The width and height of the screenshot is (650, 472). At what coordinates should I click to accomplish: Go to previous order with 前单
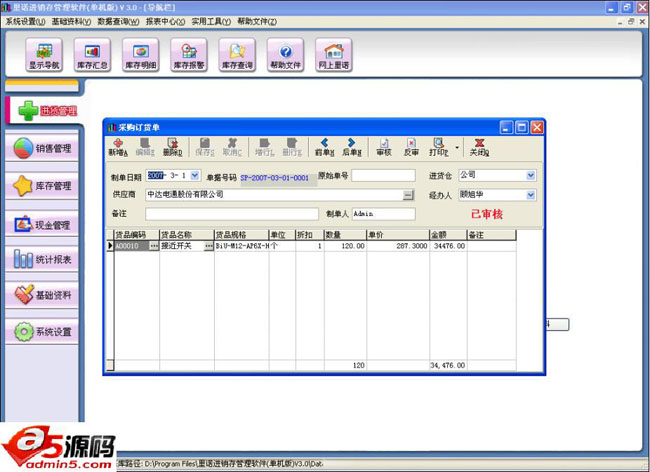click(323, 147)
